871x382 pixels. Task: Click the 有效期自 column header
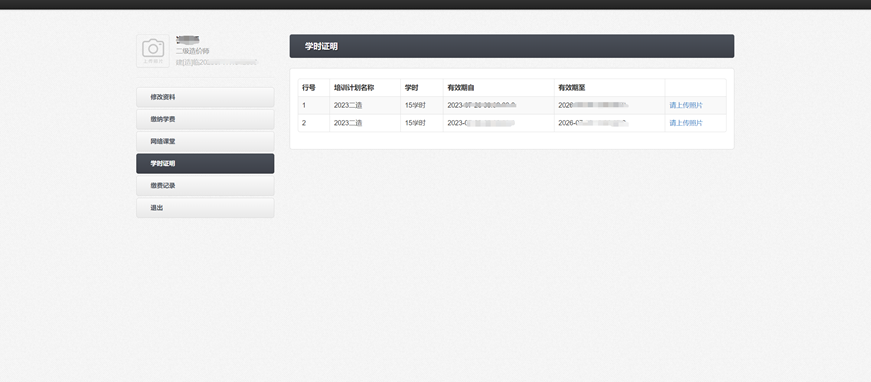click(x=461, y=88)
